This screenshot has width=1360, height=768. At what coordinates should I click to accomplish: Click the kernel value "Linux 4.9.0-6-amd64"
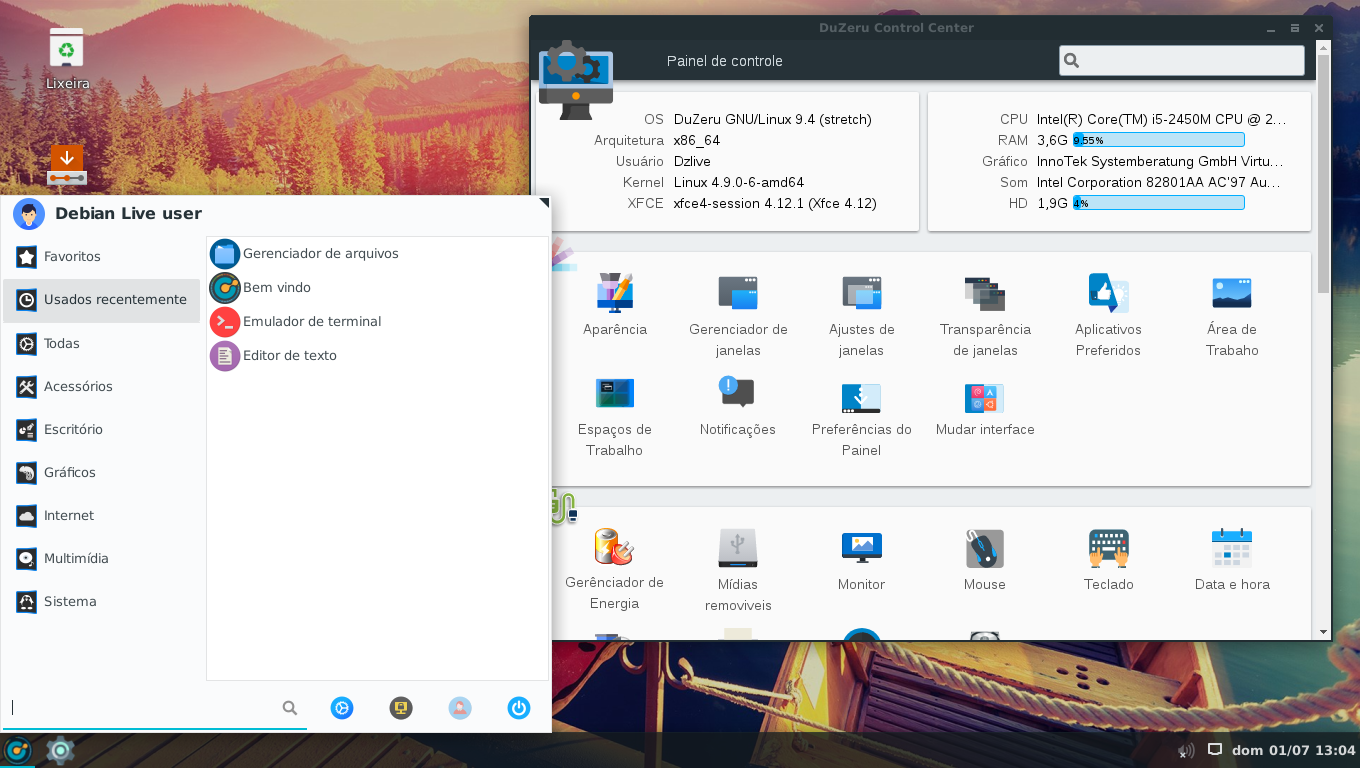pyautogui.click(x=739, y=183)
